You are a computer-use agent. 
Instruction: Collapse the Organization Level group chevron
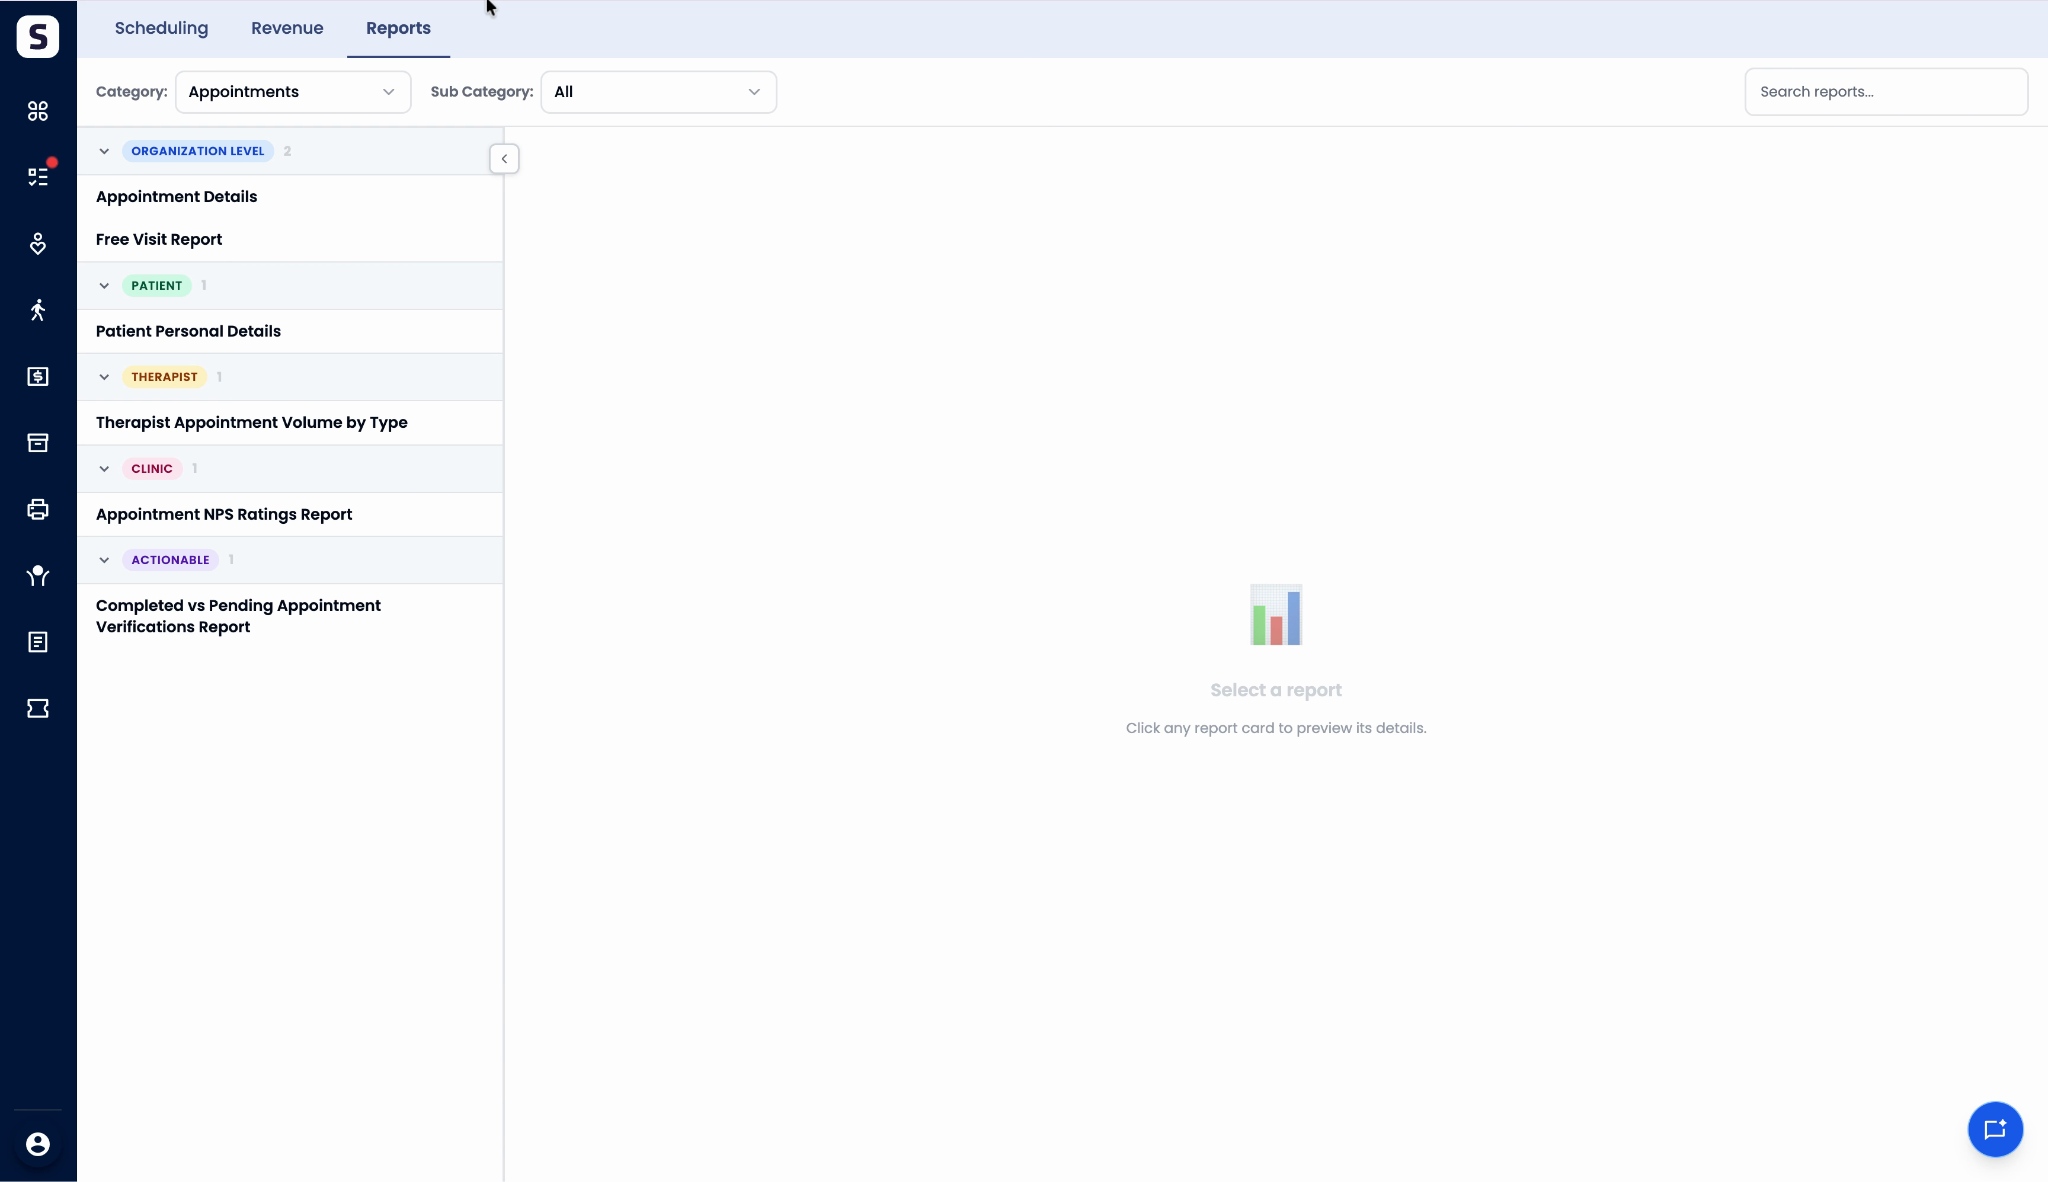[104, 151]
